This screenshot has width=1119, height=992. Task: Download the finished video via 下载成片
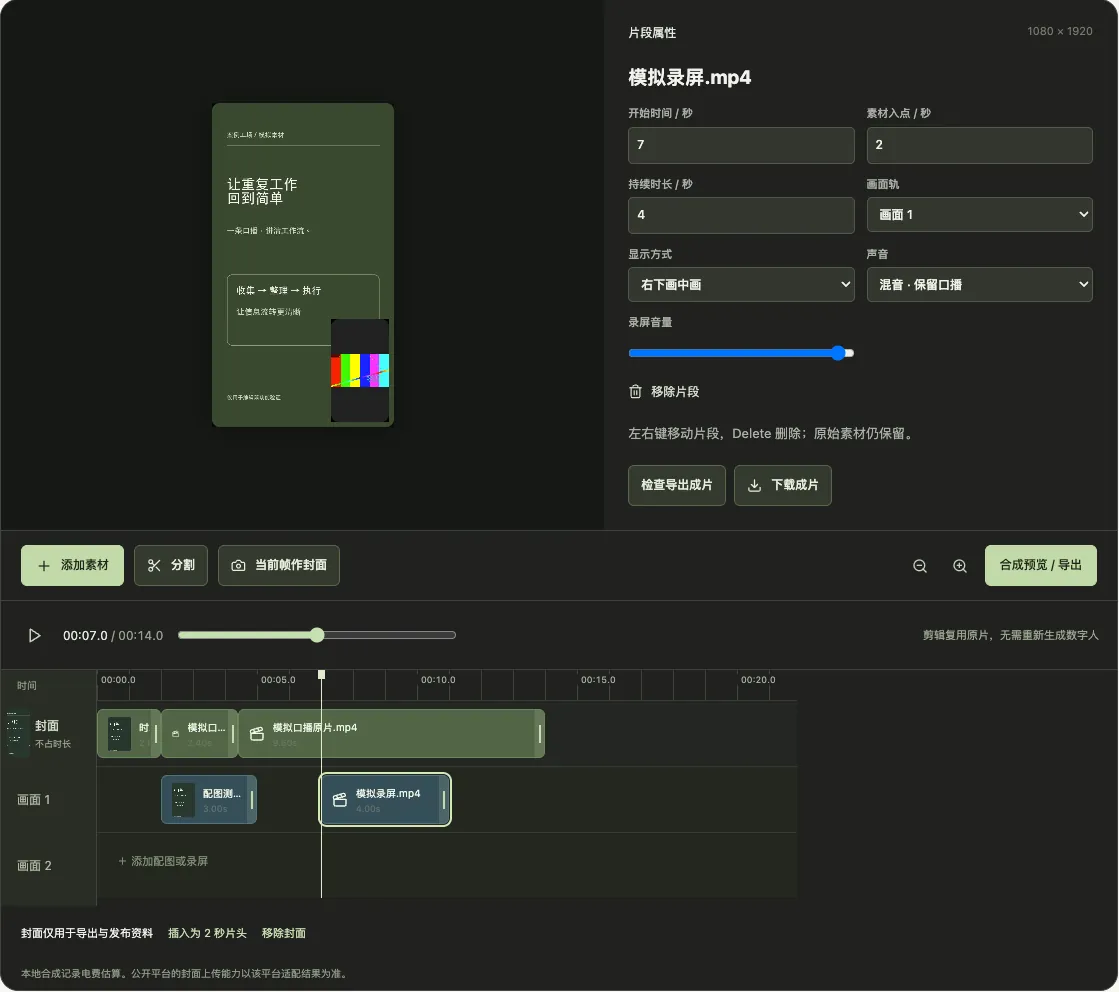(783, 485)
